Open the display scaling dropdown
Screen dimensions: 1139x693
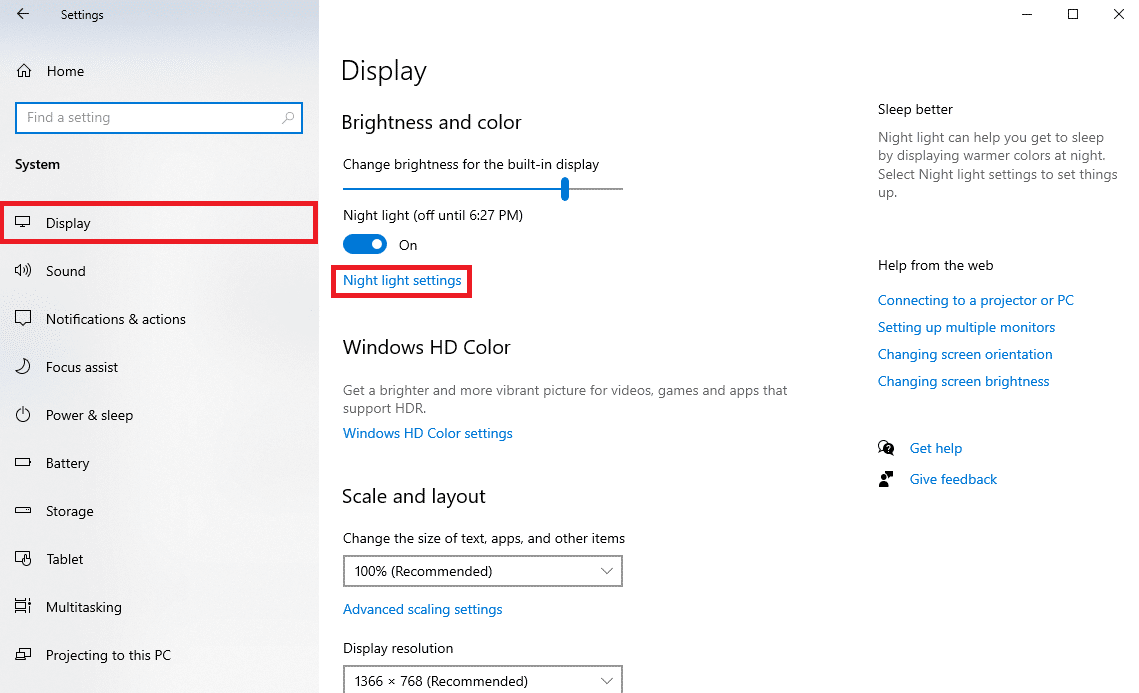click(x=483, y=570)
